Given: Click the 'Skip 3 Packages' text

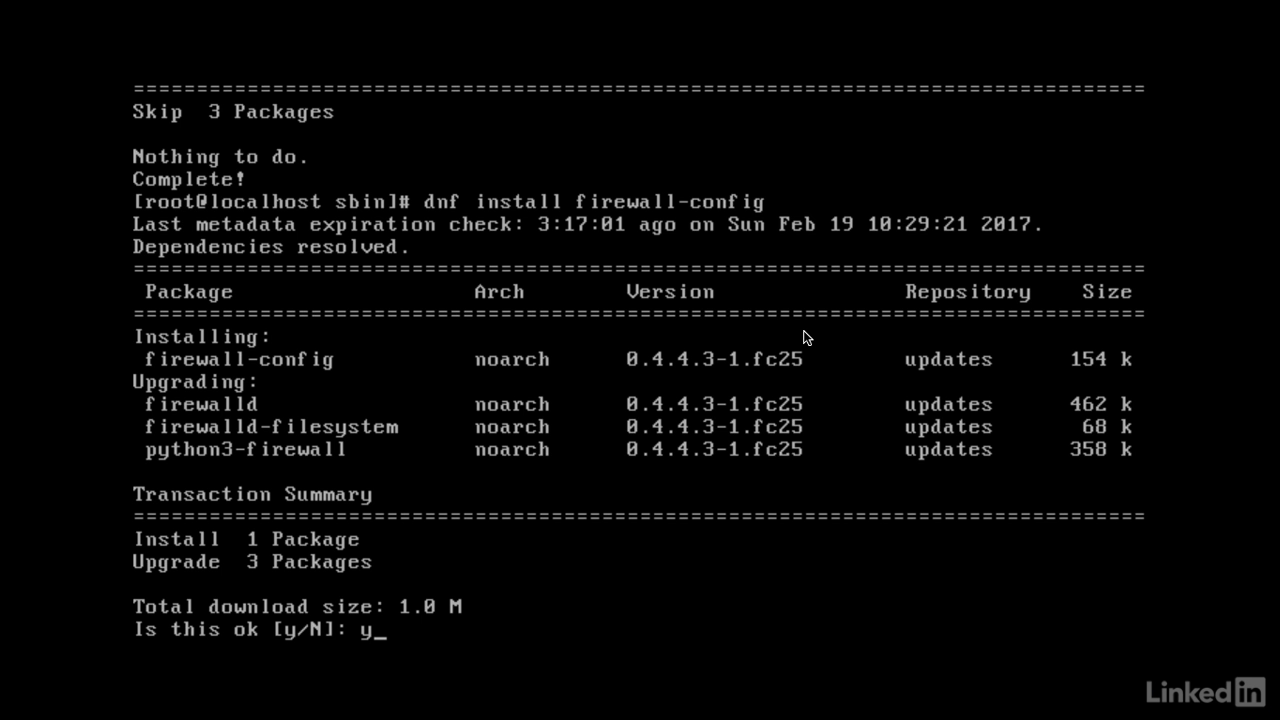Looking at the screenshot, I should (x=233, y=112).
